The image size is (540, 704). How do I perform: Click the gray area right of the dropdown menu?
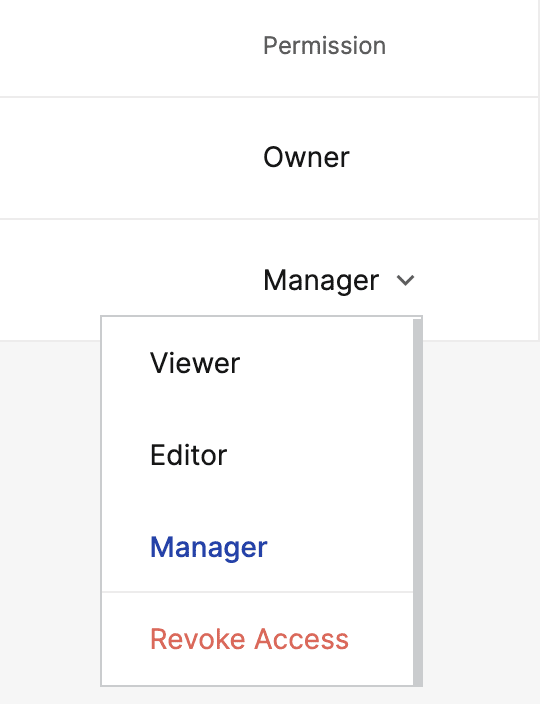point(480,516)
